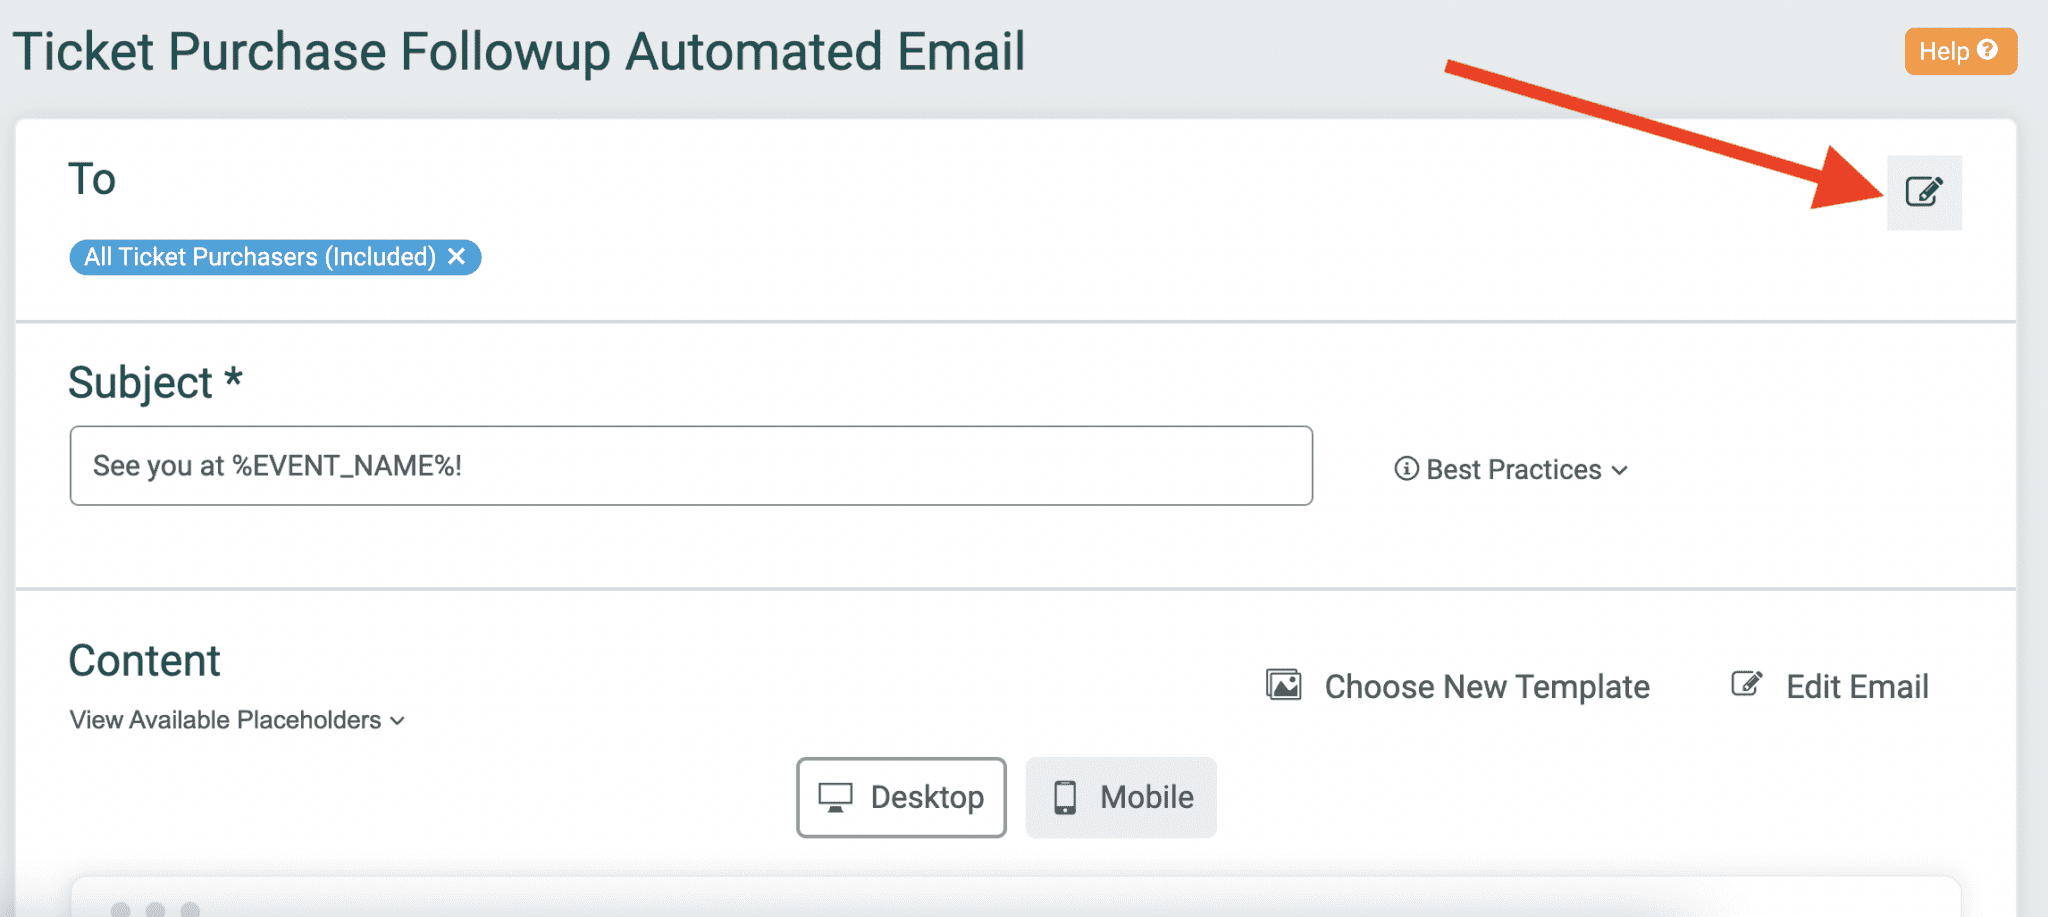
Task: Remove All Ticket Purchasers via the X icon
Action: pyautogui.click(x=457, y=257)
